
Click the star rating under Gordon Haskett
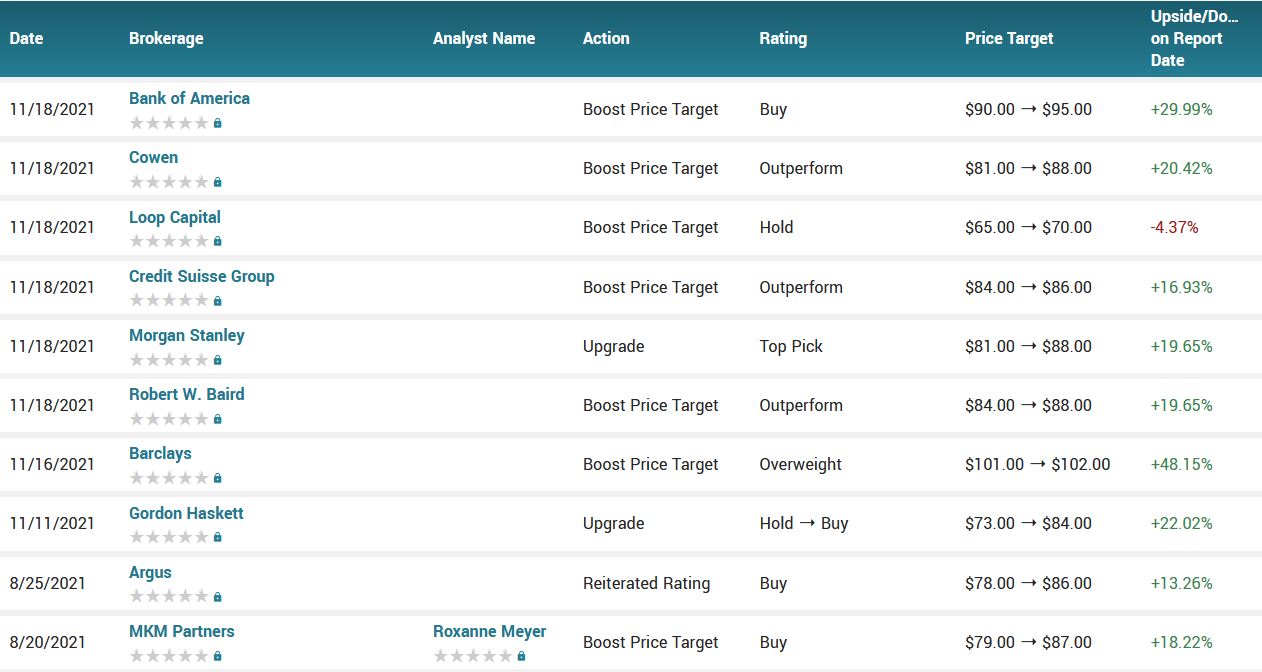[x=169, y=537]
